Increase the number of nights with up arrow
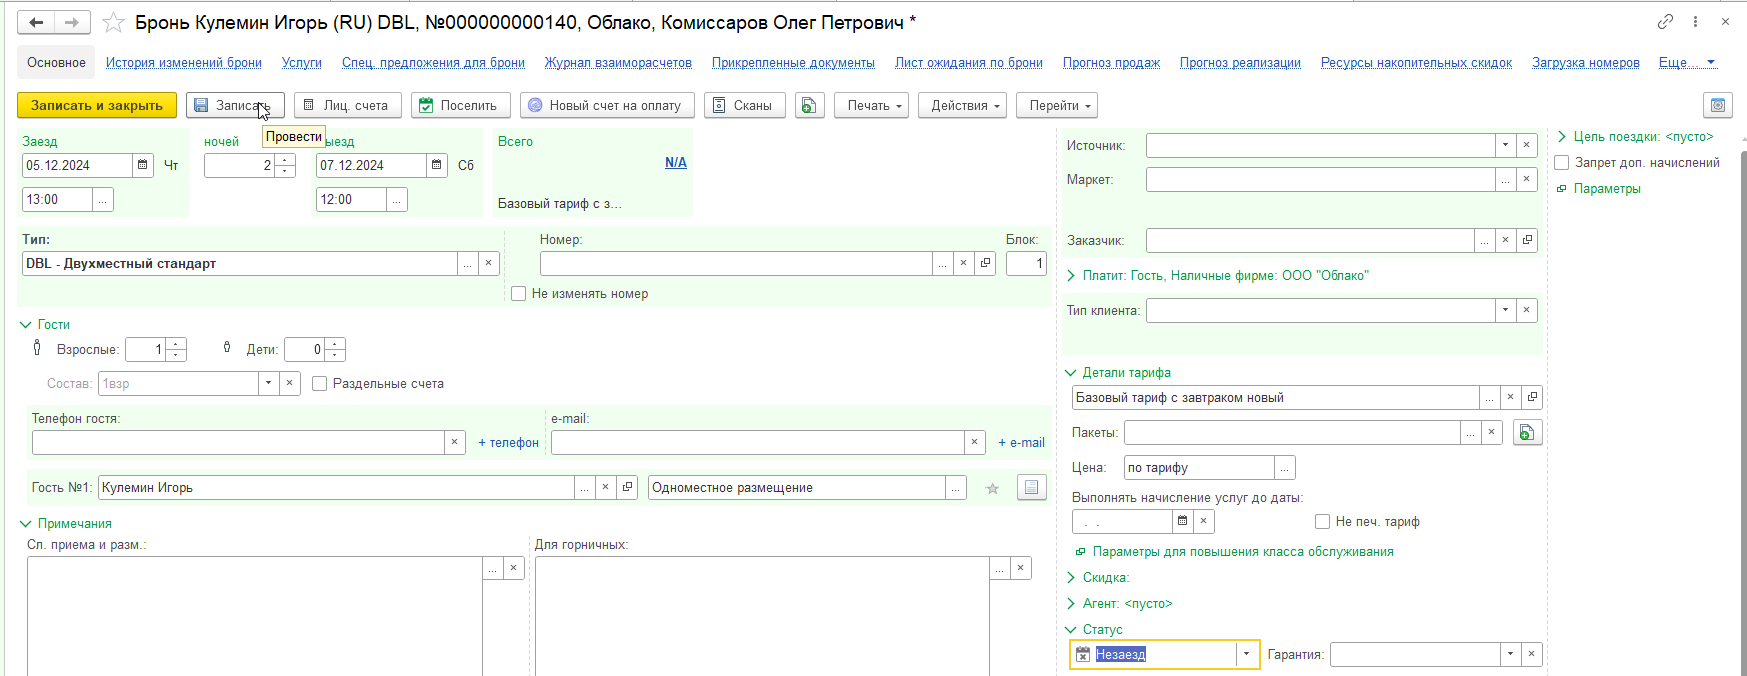The image size is (1747, 676). coord(286,159)
